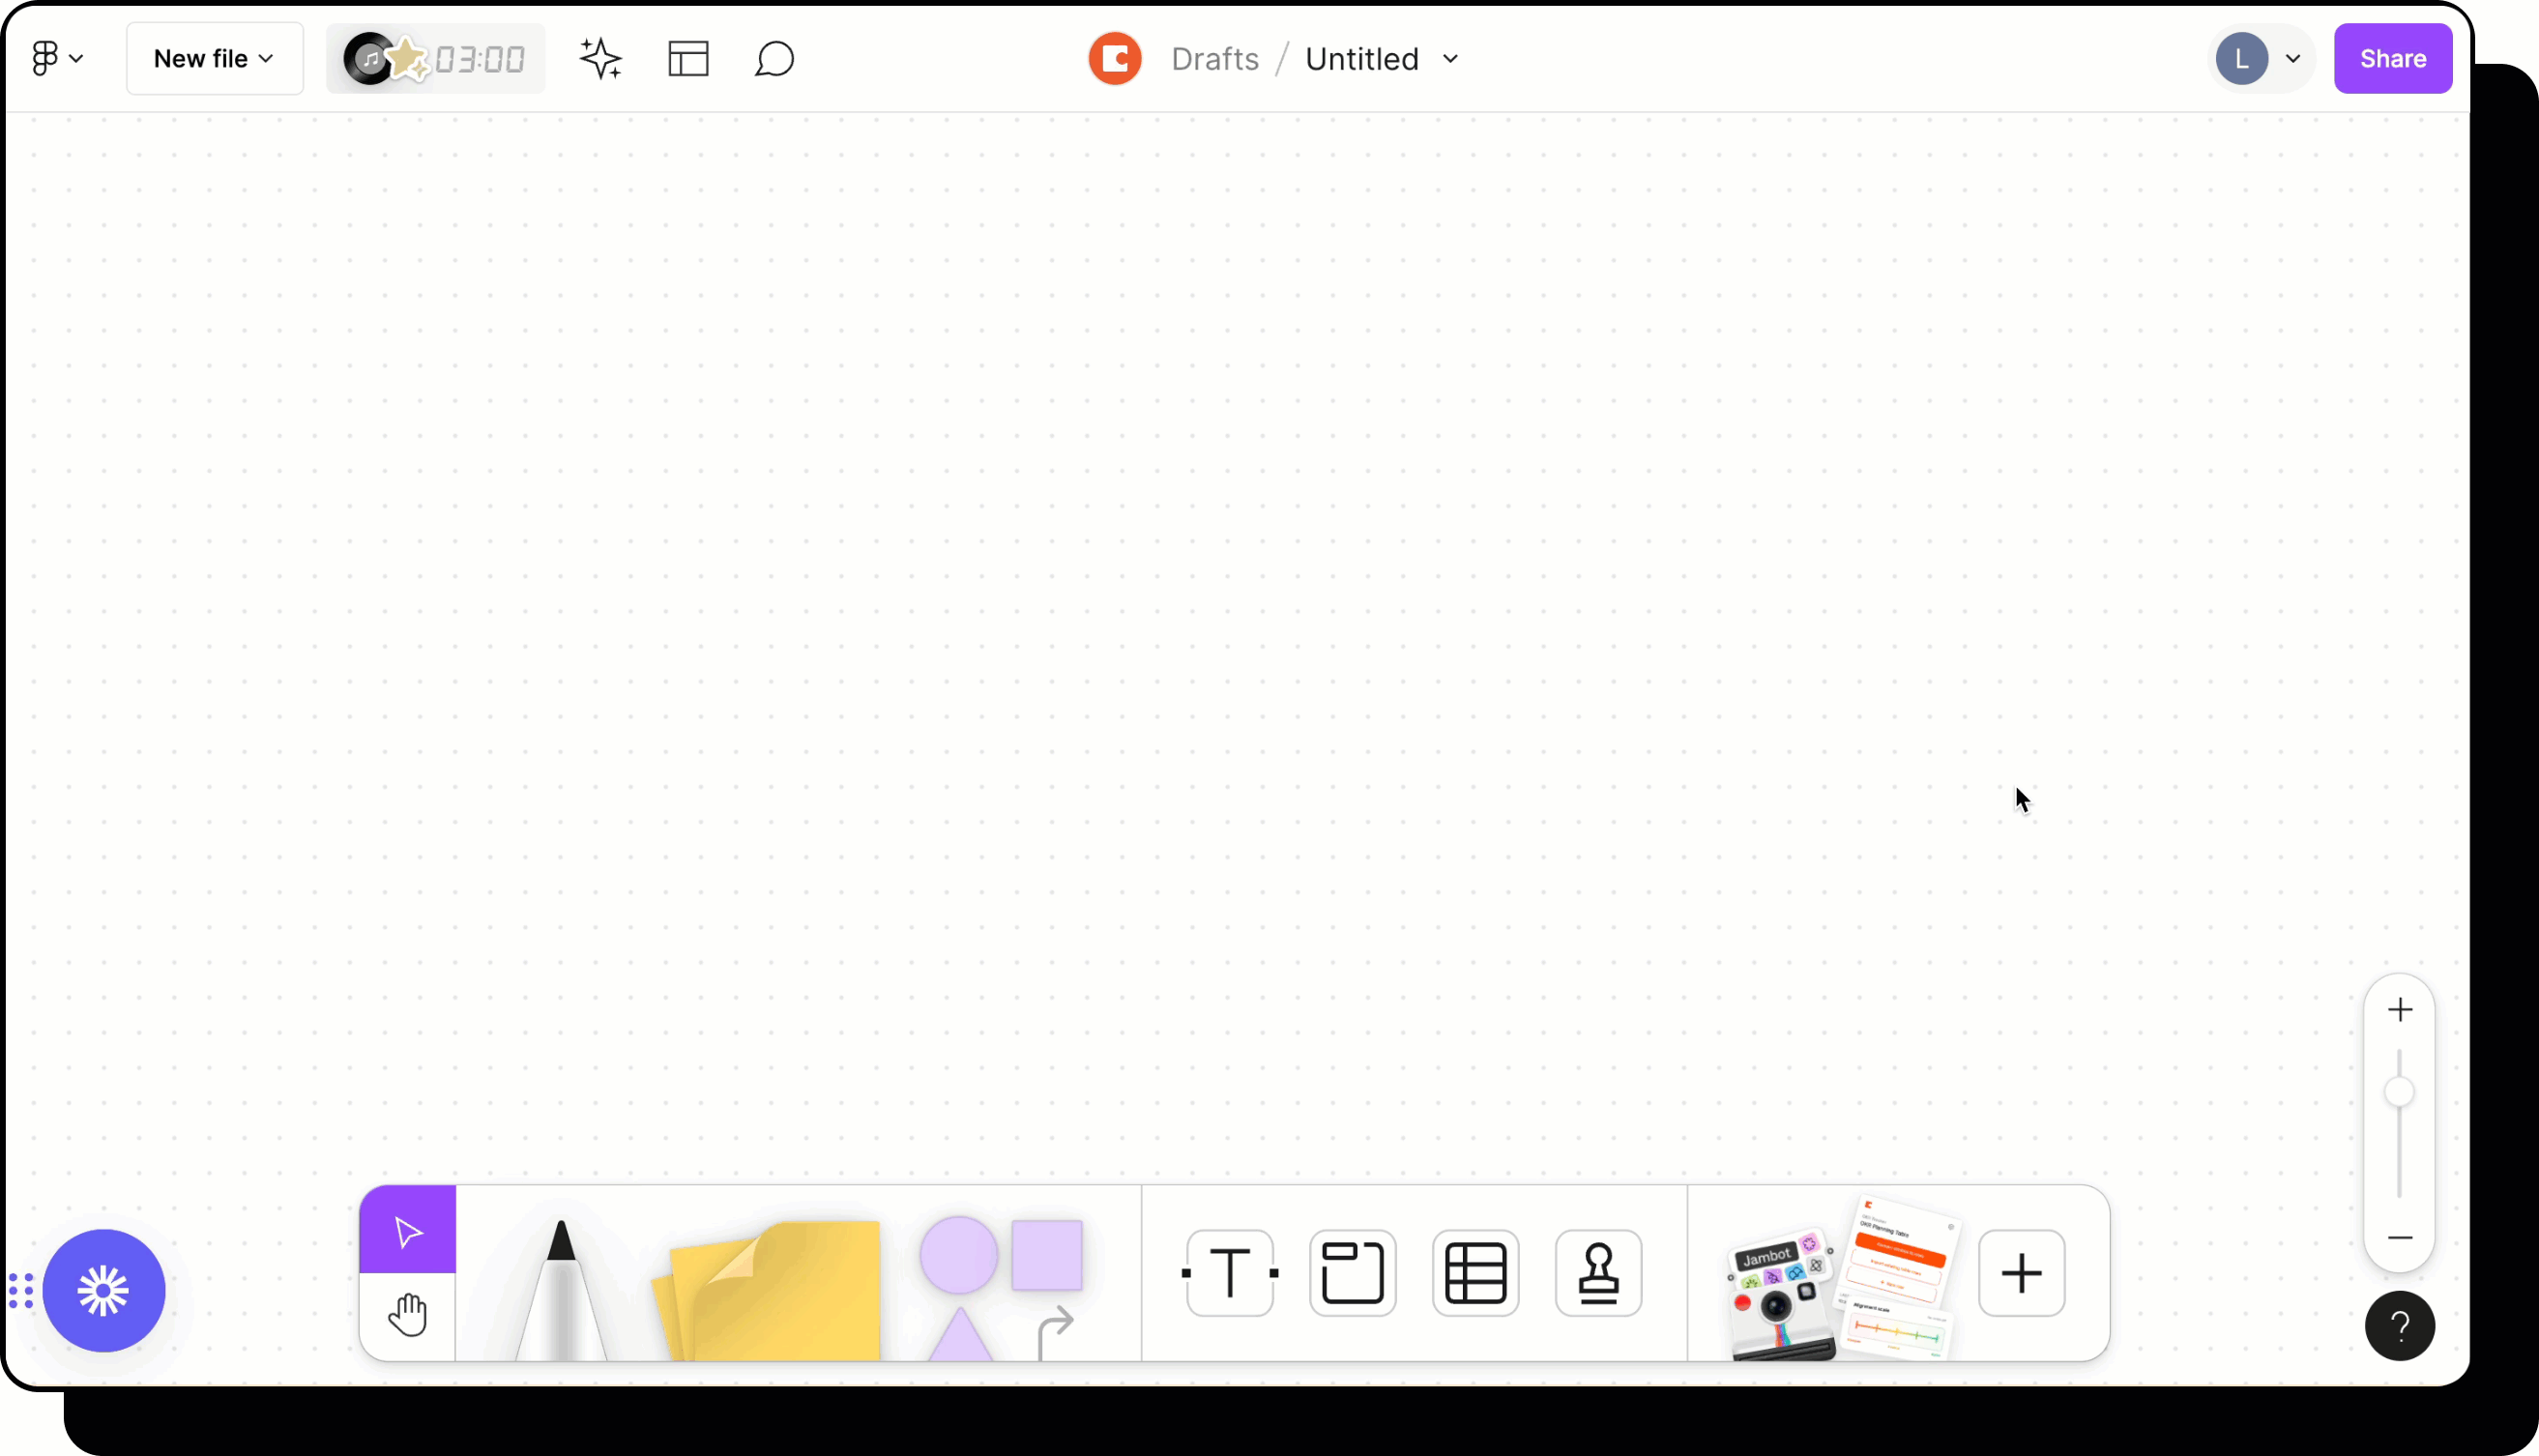Insert a table with the Table tool
2539x1456 pixels.
click(1477, 1272)
